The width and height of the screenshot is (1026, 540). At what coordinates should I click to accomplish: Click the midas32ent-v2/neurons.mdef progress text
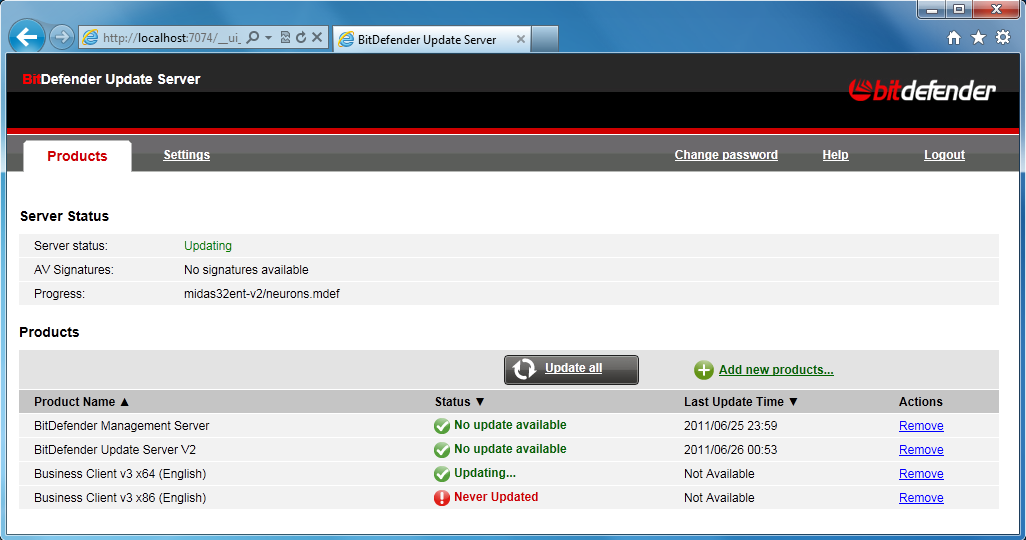262,294
